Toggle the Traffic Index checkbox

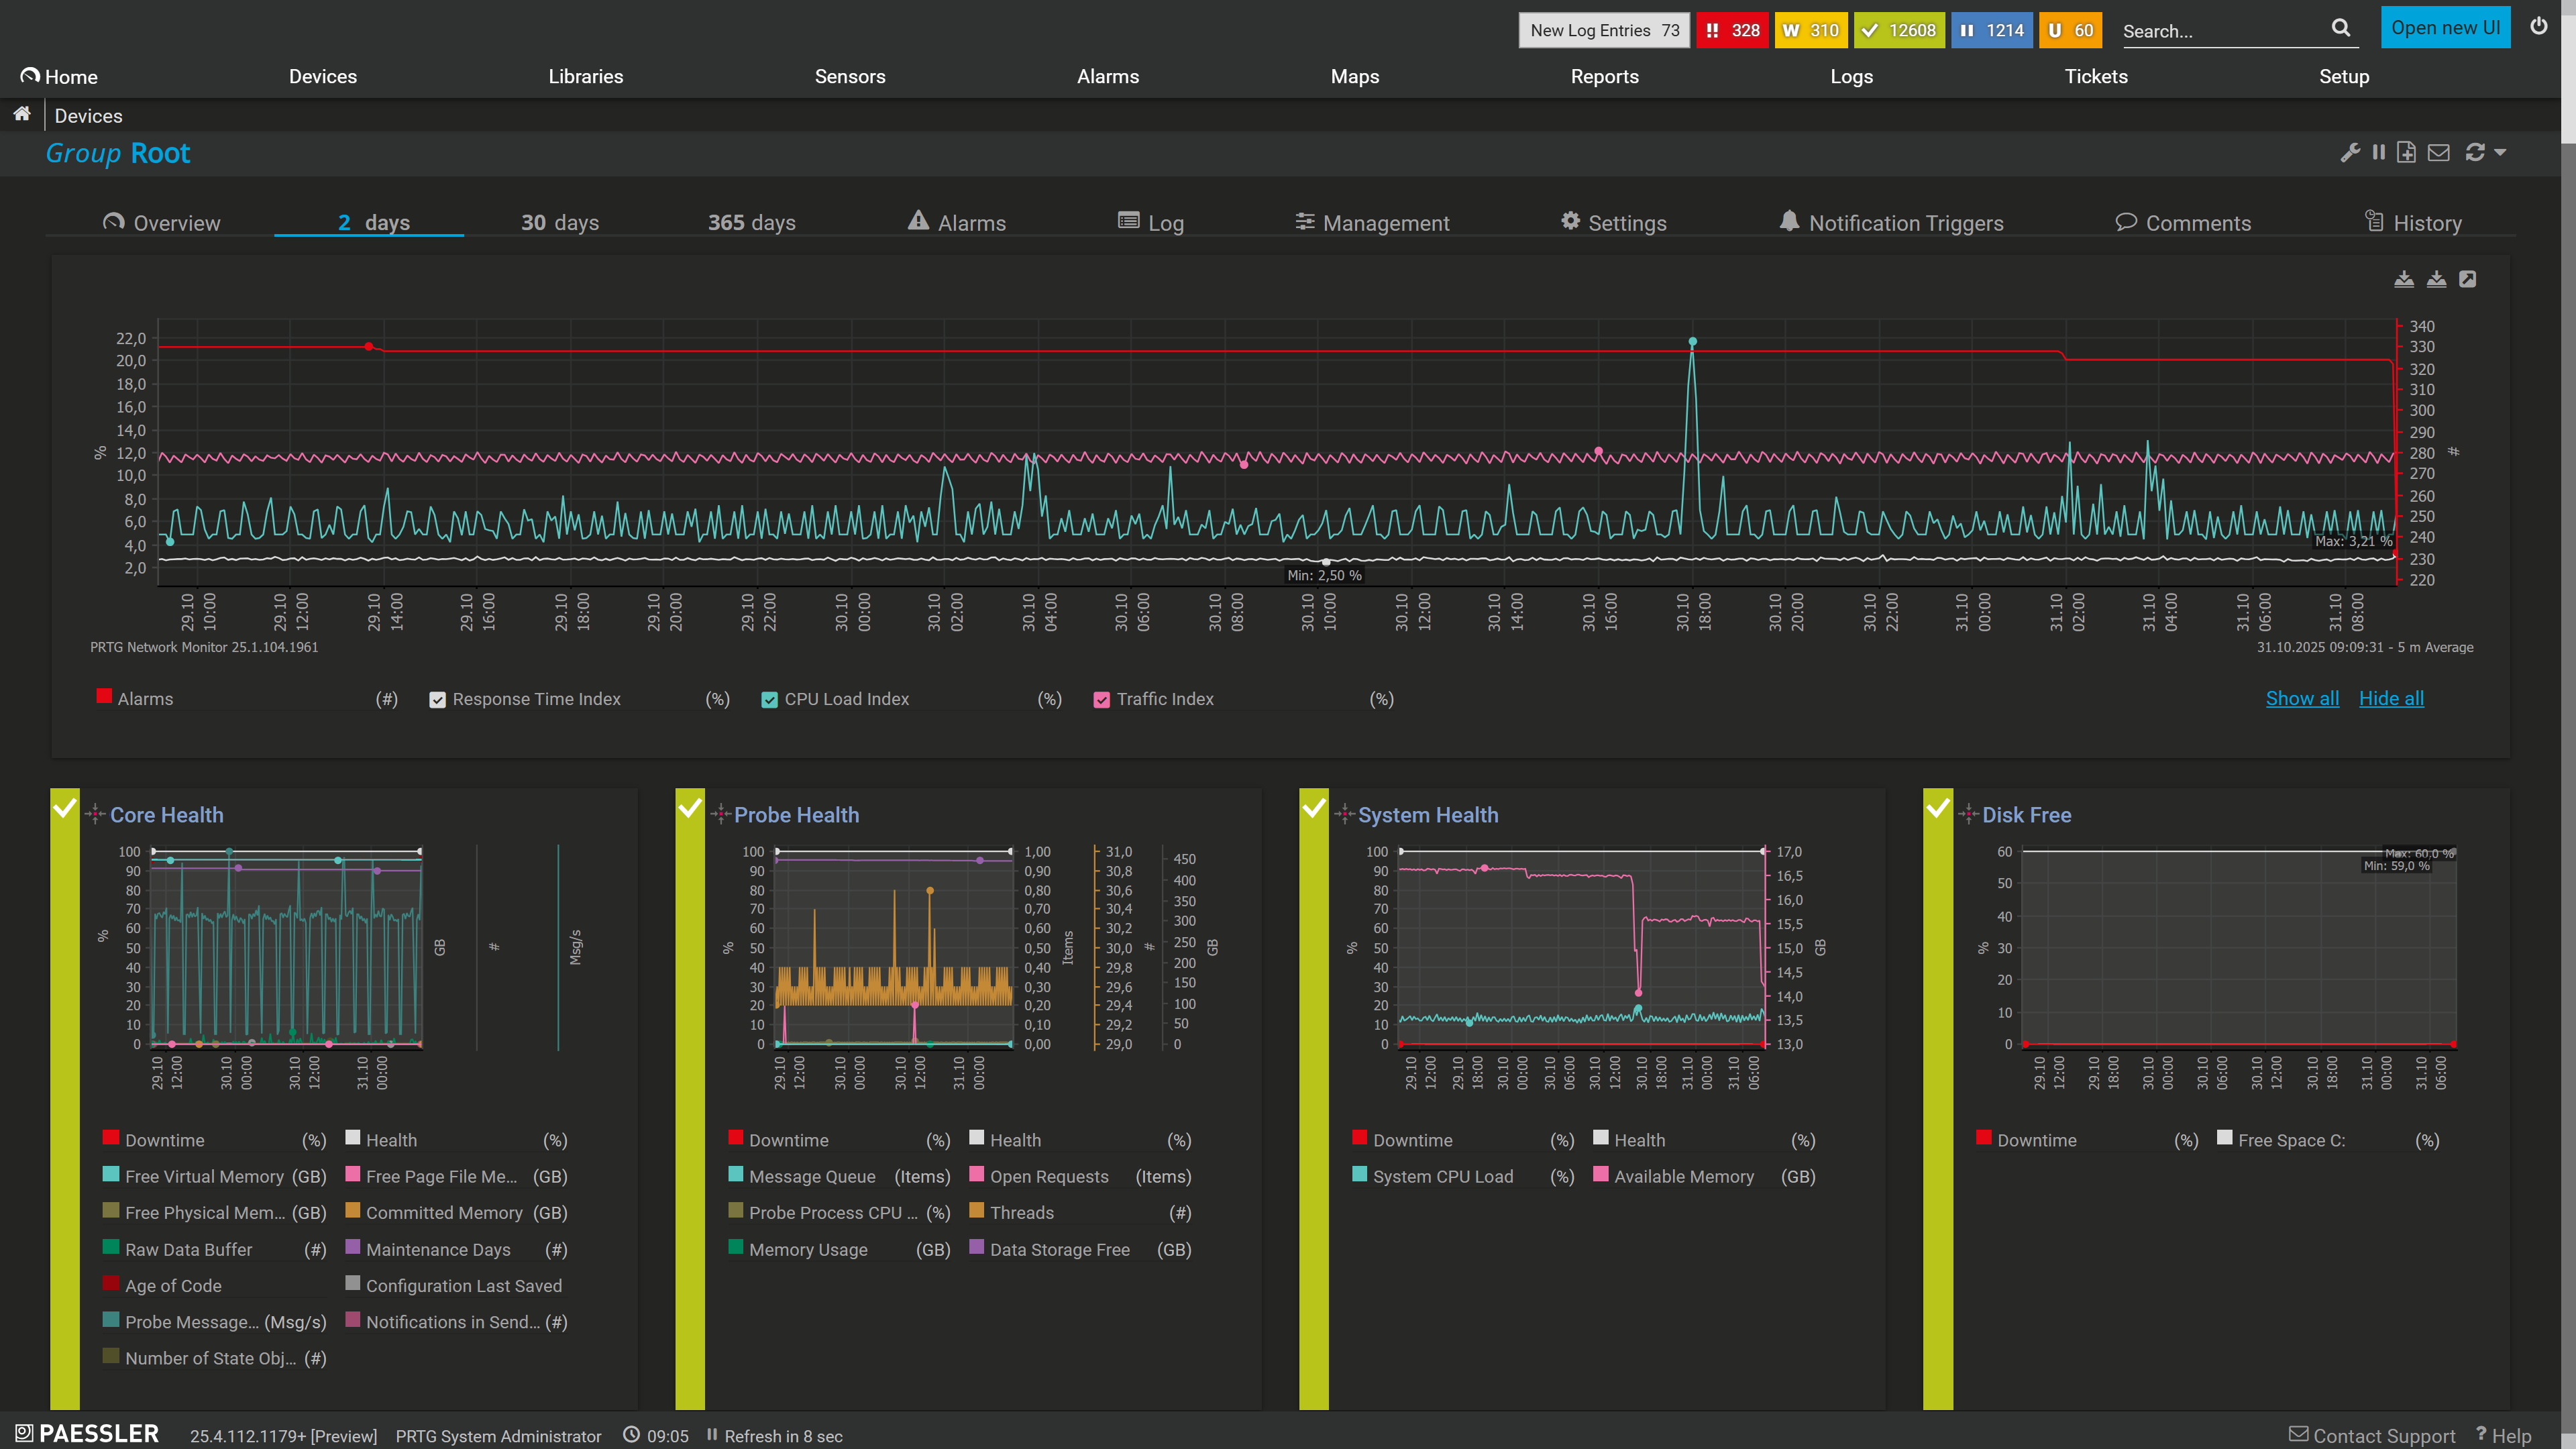click(x=1101, y=700)
